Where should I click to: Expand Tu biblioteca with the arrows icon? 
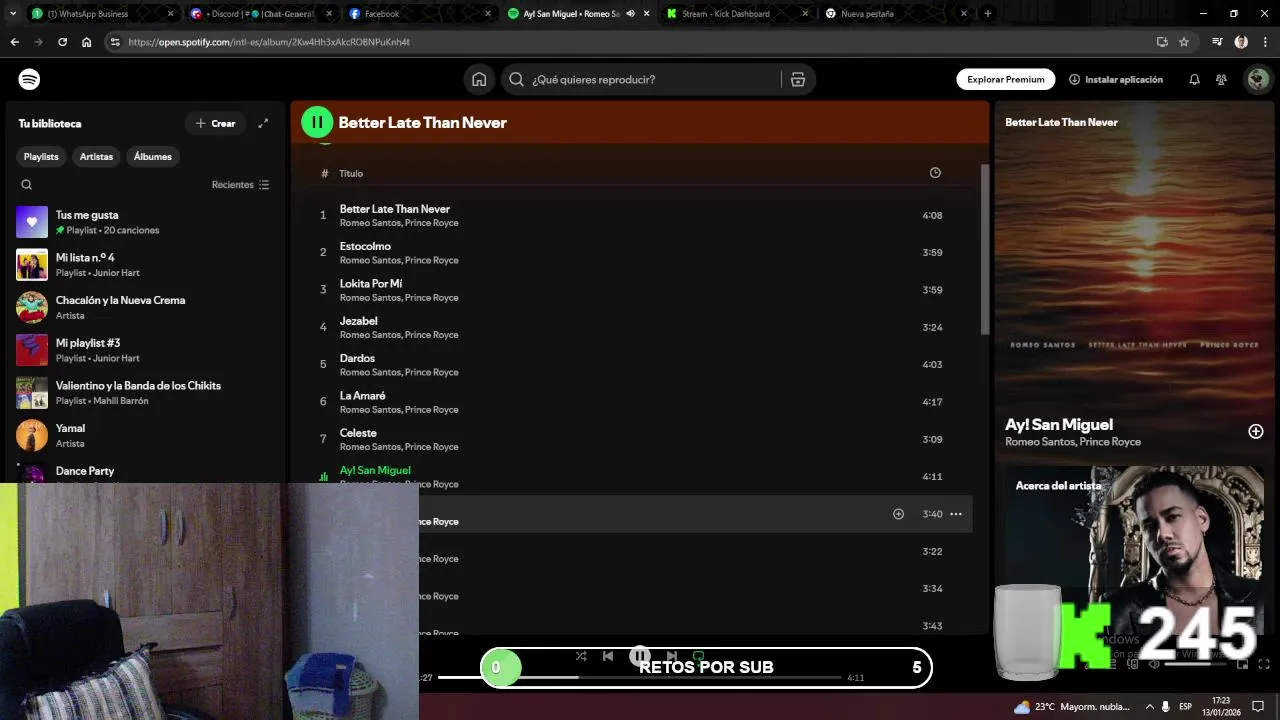[263, 123]
